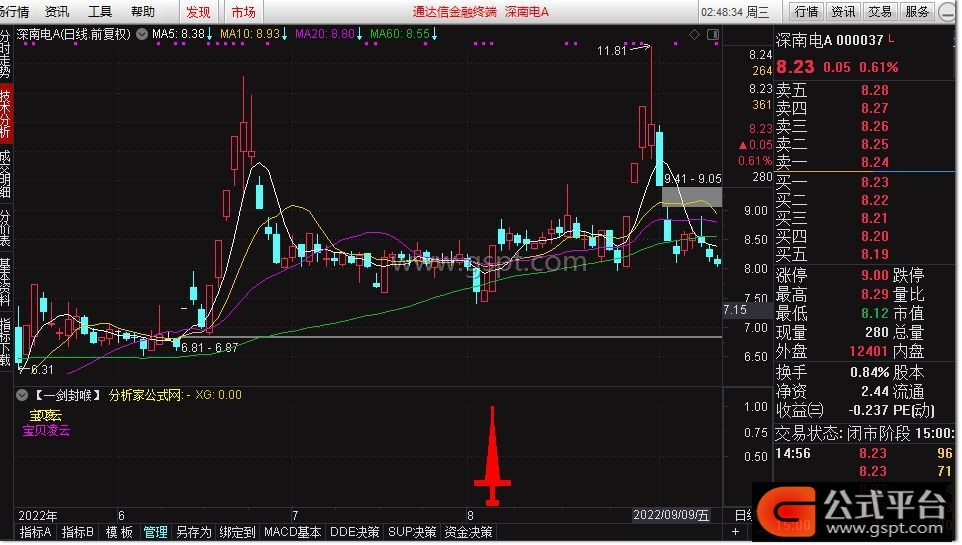Select the 成交明细 sidebar tab
962x545 pixels.
pos(6,172)
